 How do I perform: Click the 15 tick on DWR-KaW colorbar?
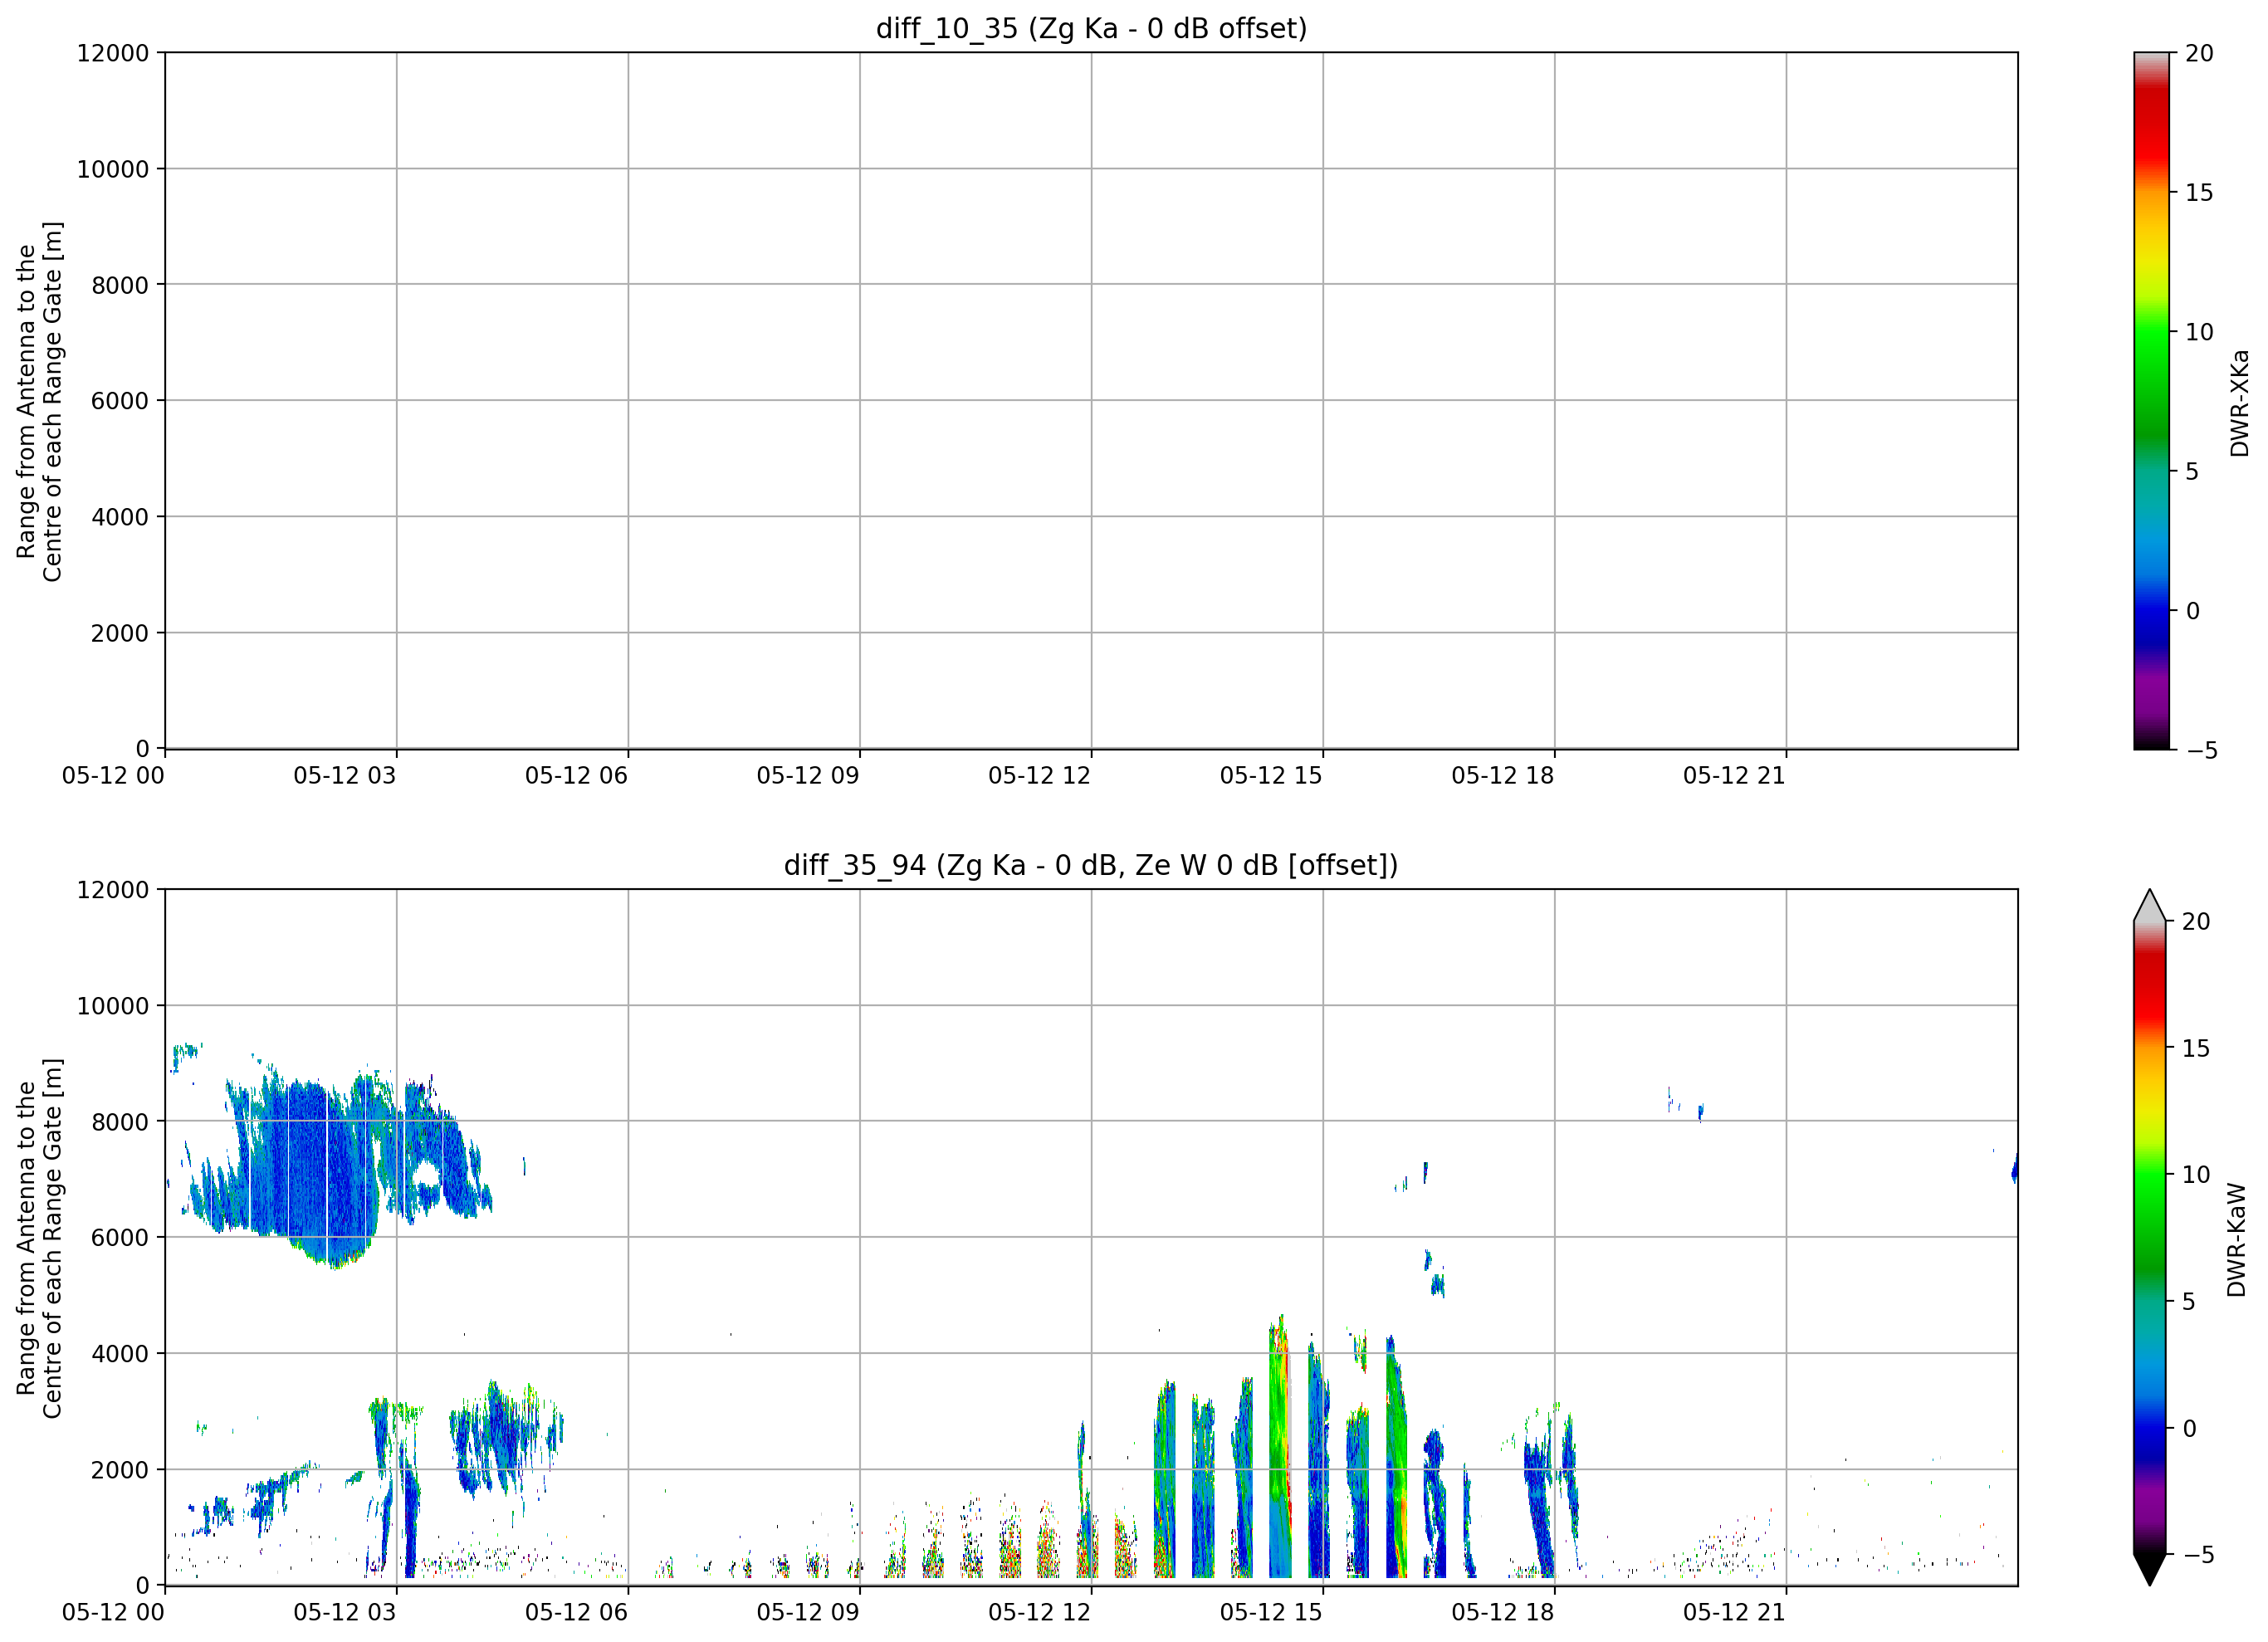(2195, 1049)
